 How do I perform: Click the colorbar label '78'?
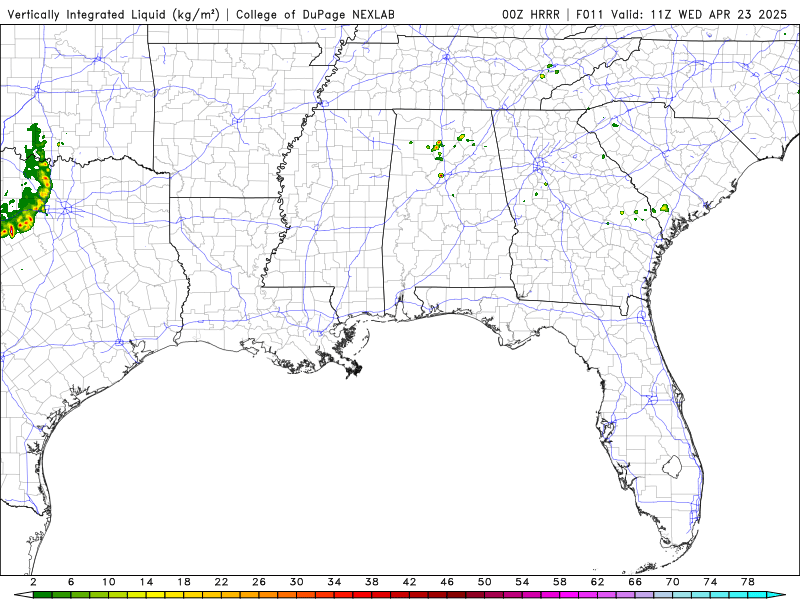(x=747, y=582)
